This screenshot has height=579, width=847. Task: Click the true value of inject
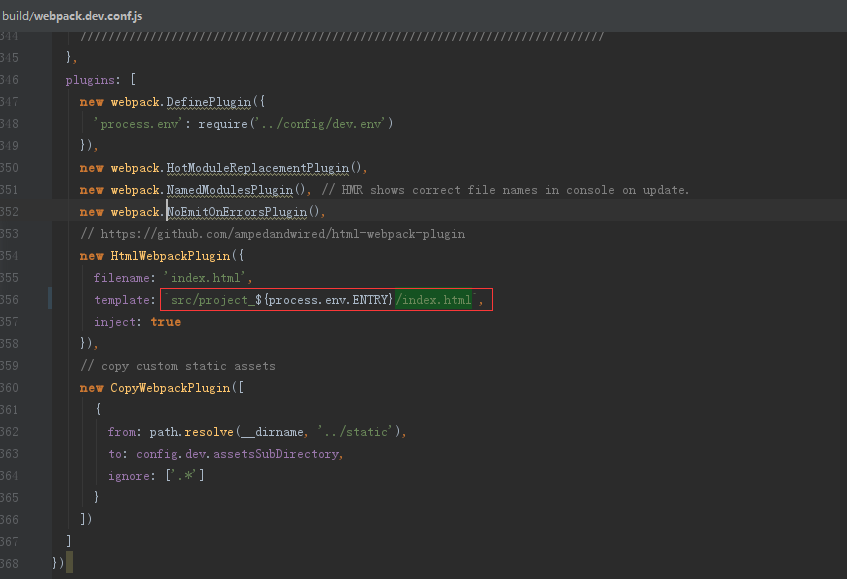[x=165, y=322]
